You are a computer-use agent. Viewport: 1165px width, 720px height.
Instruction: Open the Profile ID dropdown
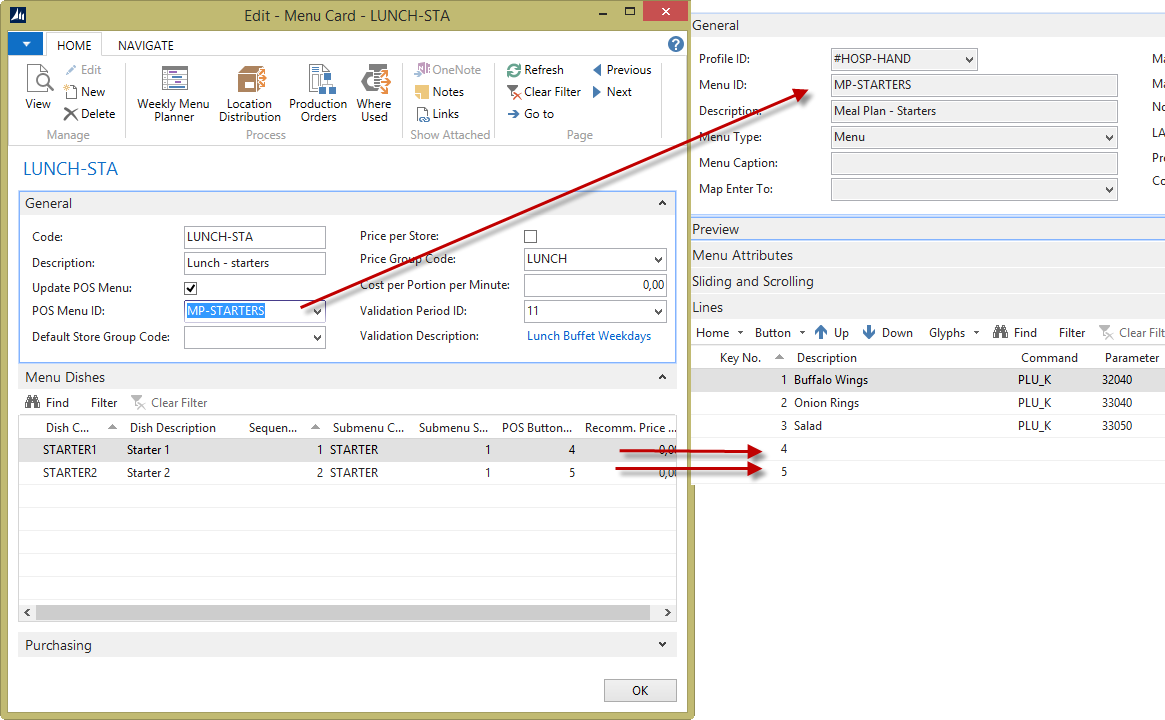coord(968,60)
